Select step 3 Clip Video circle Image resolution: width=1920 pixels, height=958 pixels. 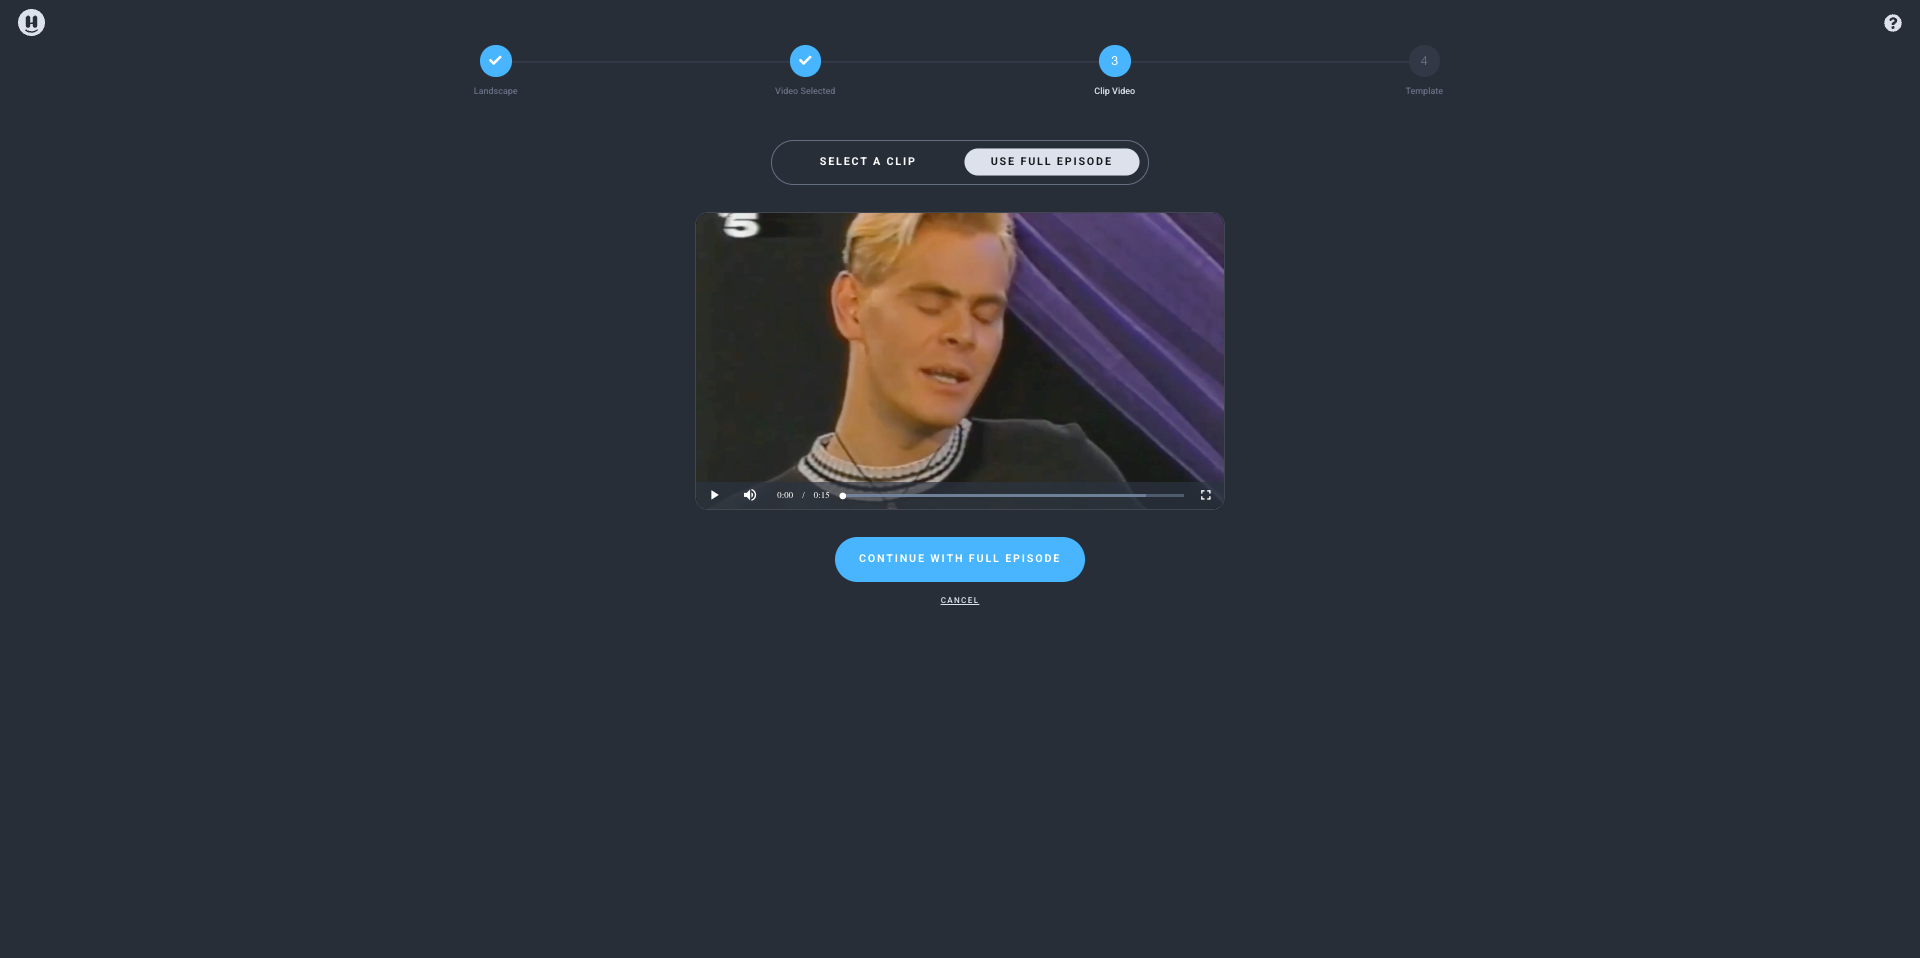pos(1114,61)
